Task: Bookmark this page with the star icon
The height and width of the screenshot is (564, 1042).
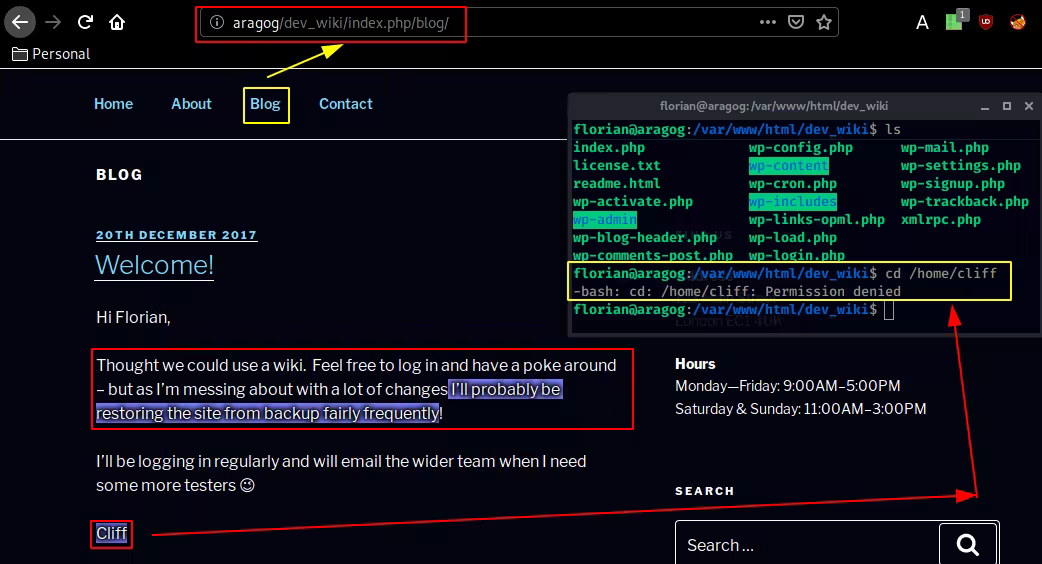Action: [x=824, y=22]
